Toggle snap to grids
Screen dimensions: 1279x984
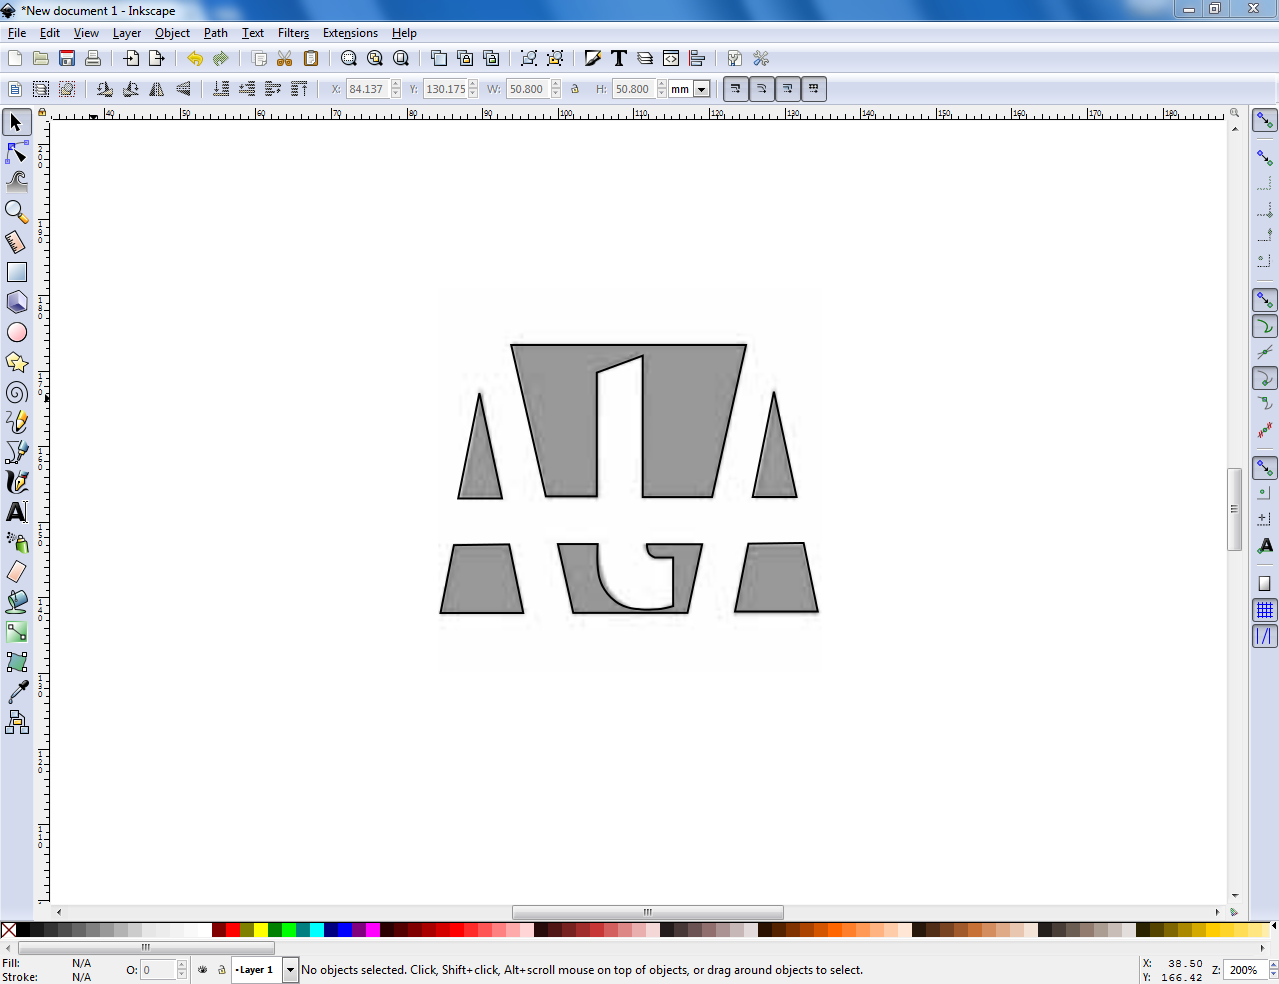(1265, 610)
